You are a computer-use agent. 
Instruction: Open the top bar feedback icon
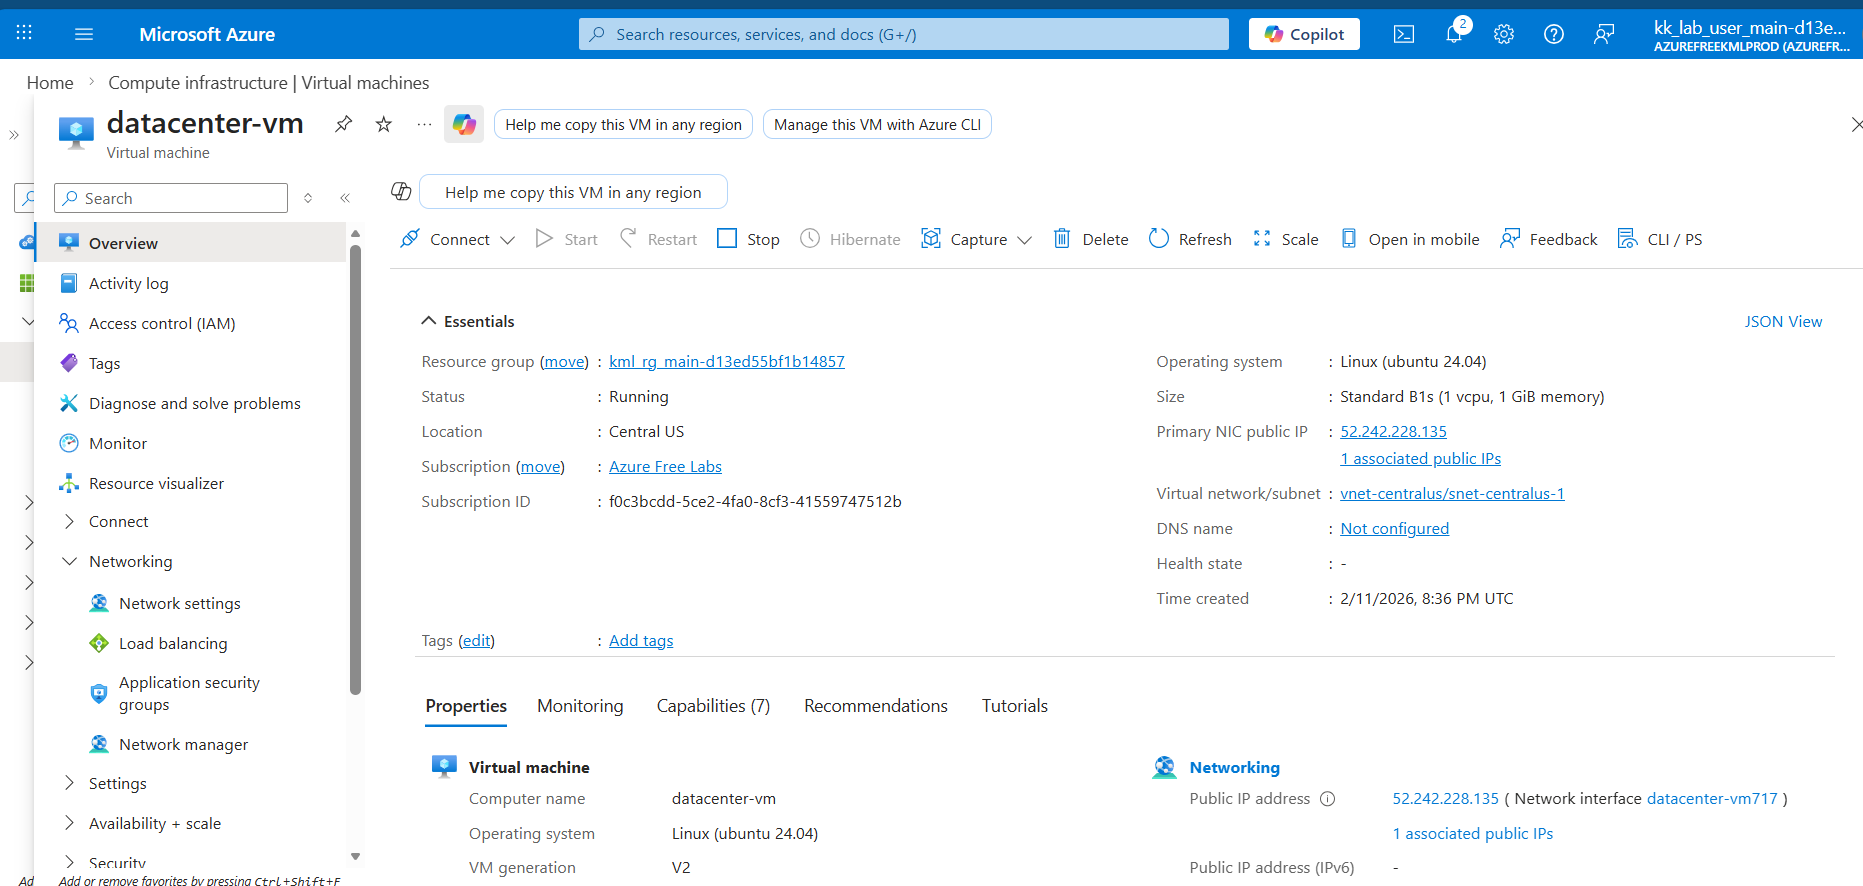tap(1604, 34)
